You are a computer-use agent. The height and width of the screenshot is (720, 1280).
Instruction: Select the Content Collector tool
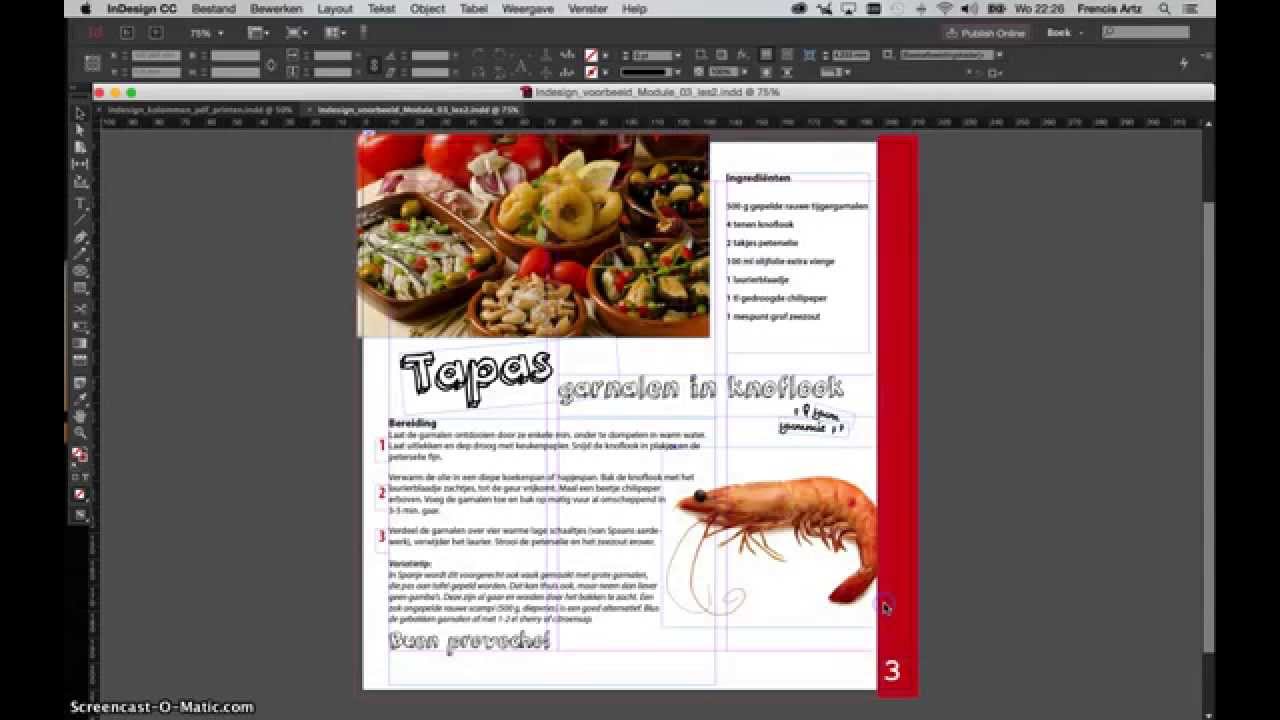(x=80, y=182)
